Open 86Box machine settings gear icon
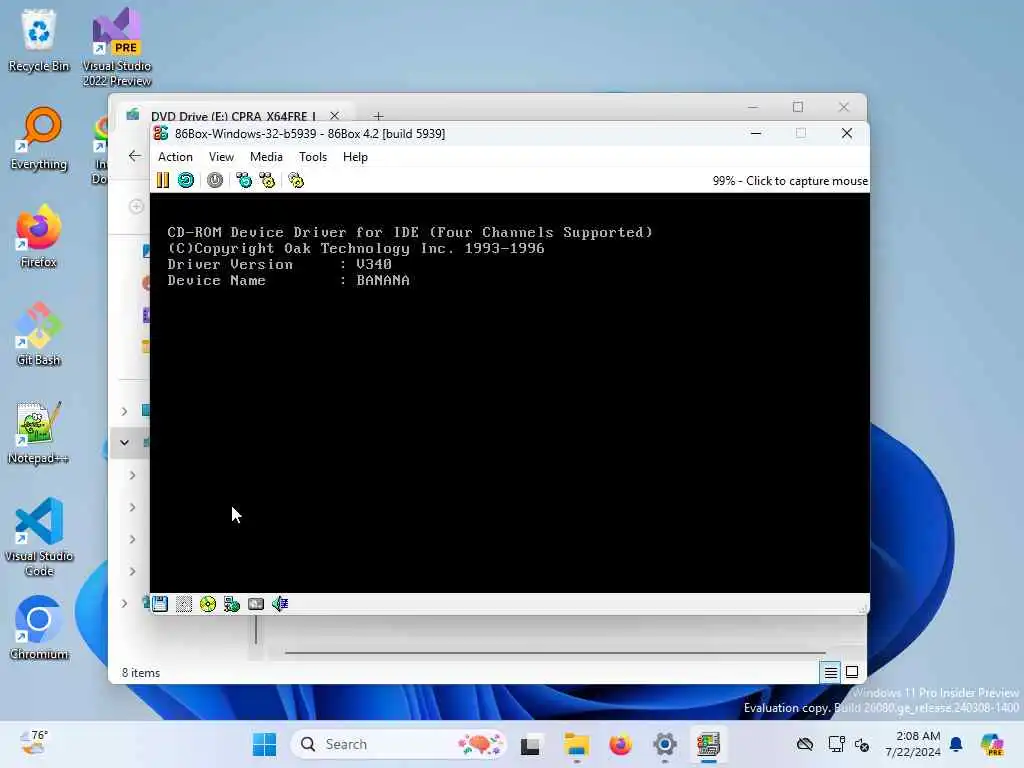1024x768 pixels. click(x=296, y=180)
